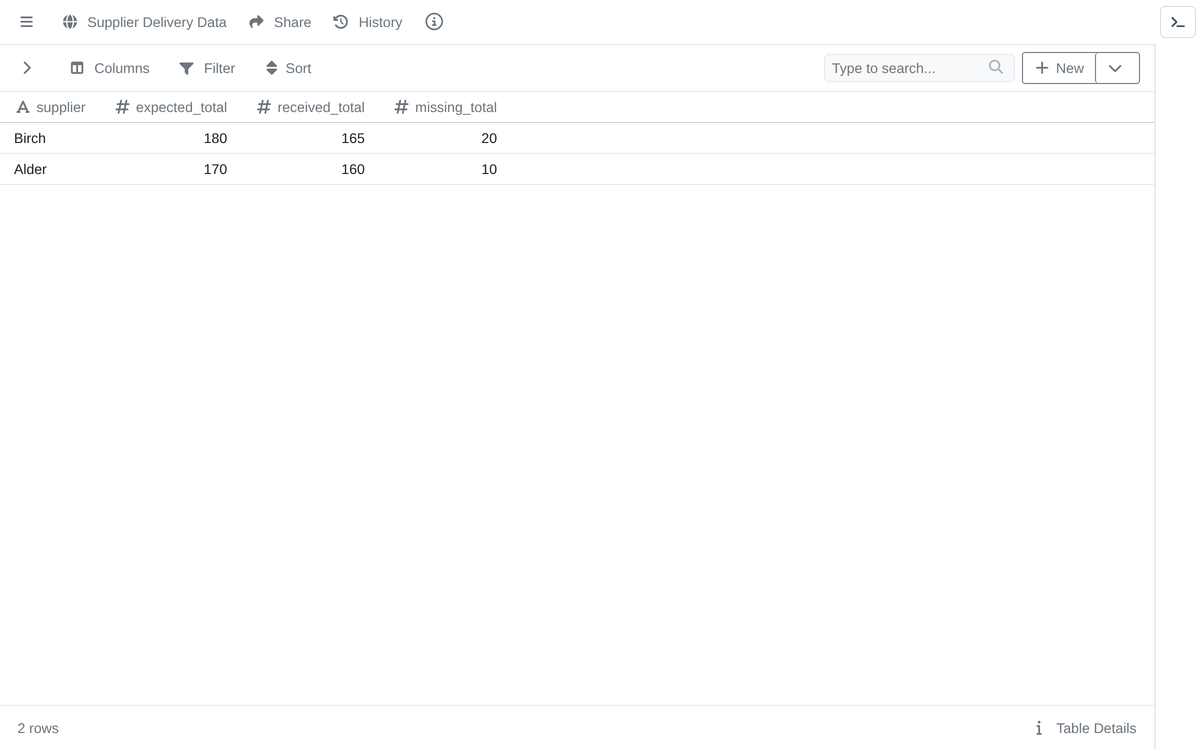The image size is (1200, 750).
Task: Select Alder's received_total value 160
Action: [352, 169]
